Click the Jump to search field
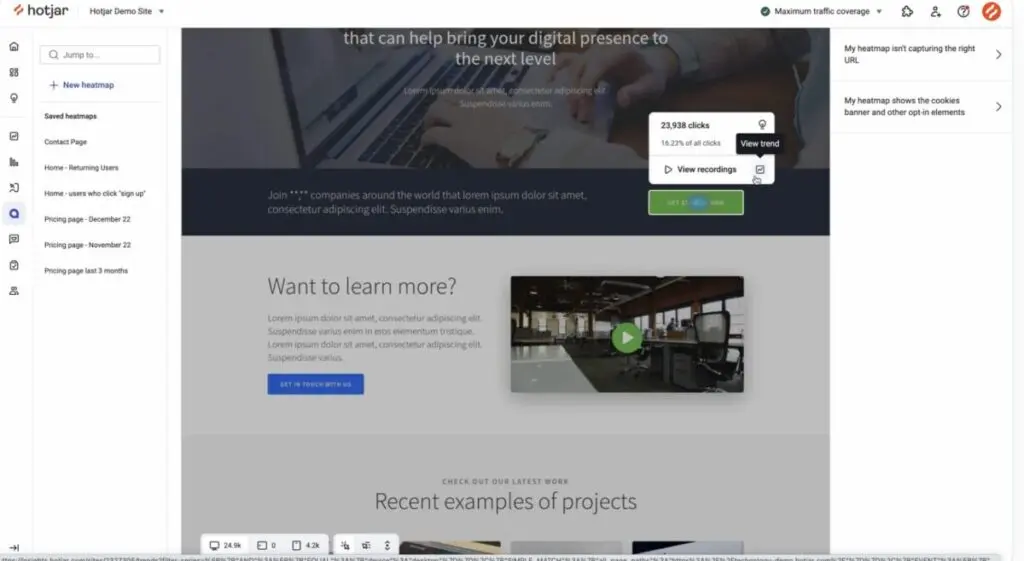Viewport: 1024px width, 561px height. click(100, 55)
